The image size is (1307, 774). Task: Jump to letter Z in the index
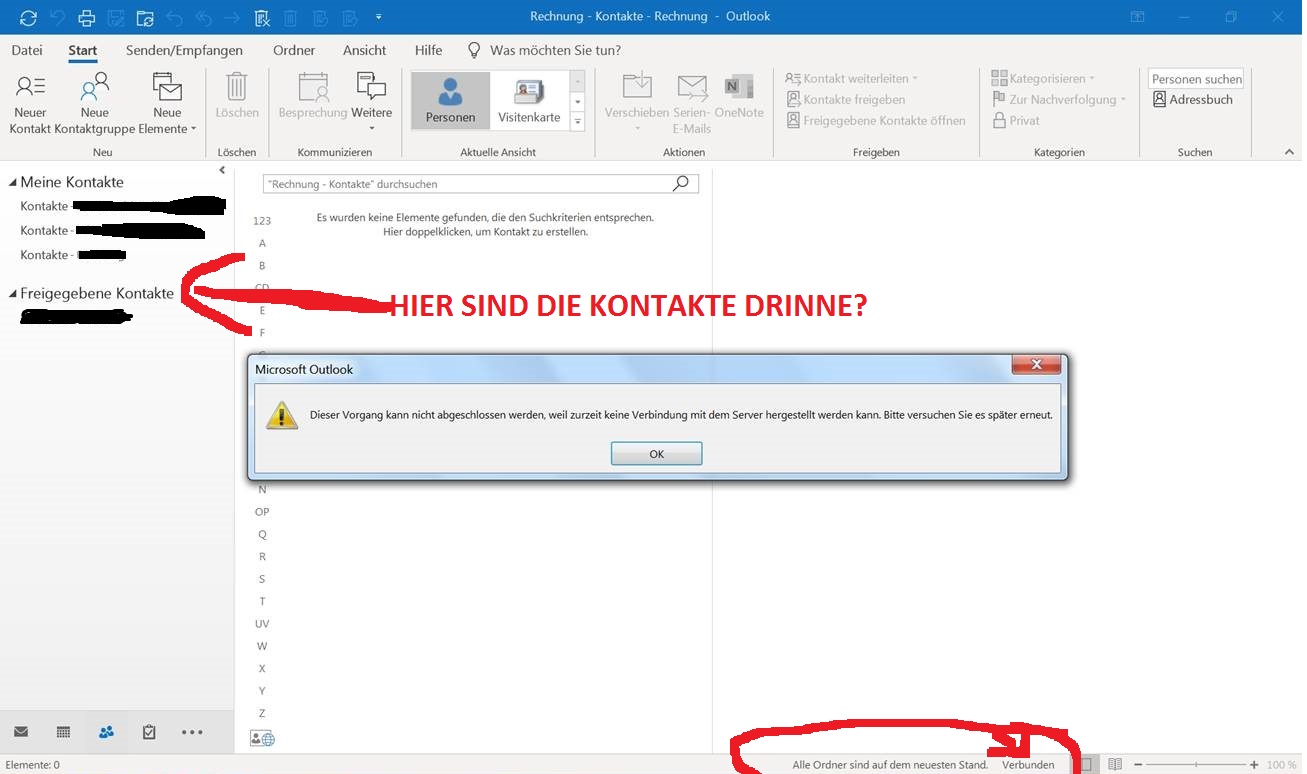[x=262, y=713]
